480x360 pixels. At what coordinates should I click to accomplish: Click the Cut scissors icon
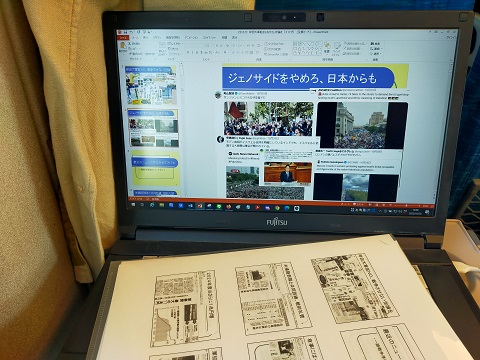point(134,44)
